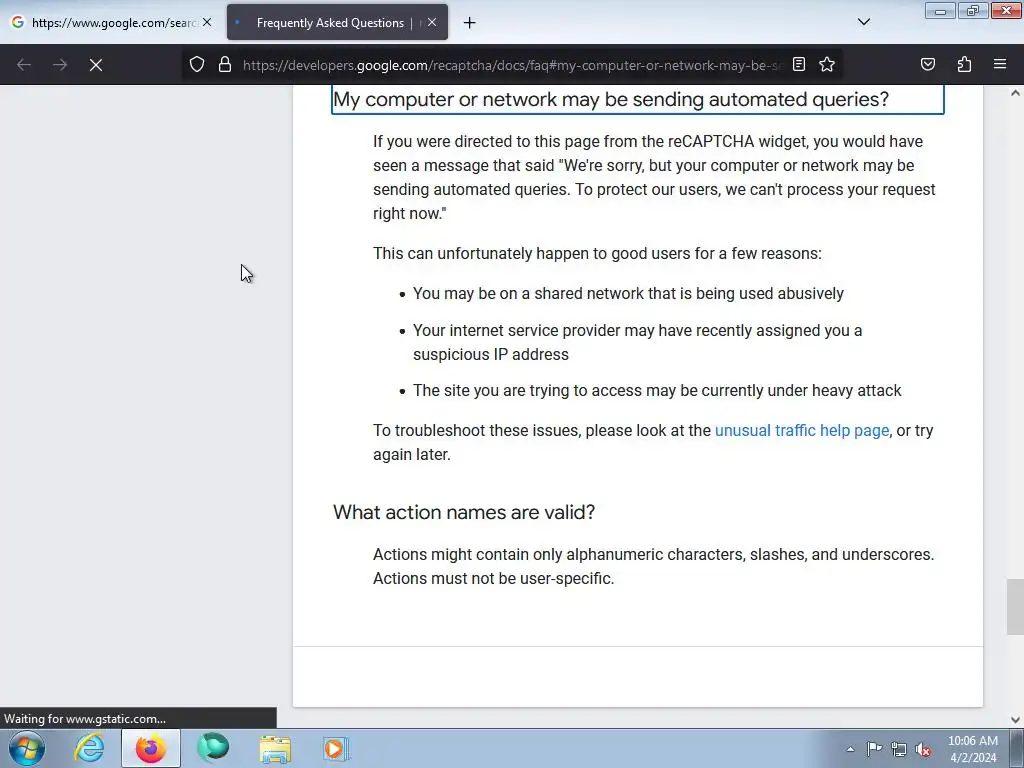Open the extensions puzzle icon
This screenshot has width=1024, height=768.
[964, 64]
